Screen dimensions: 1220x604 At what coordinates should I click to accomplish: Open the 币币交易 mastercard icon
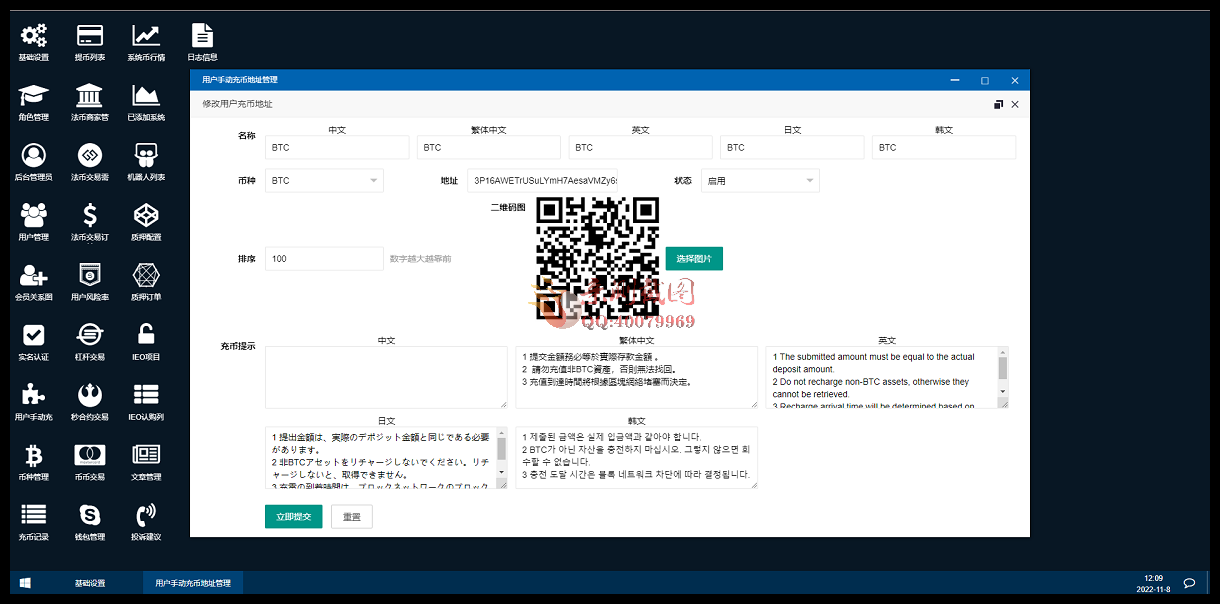coord(90,456)
